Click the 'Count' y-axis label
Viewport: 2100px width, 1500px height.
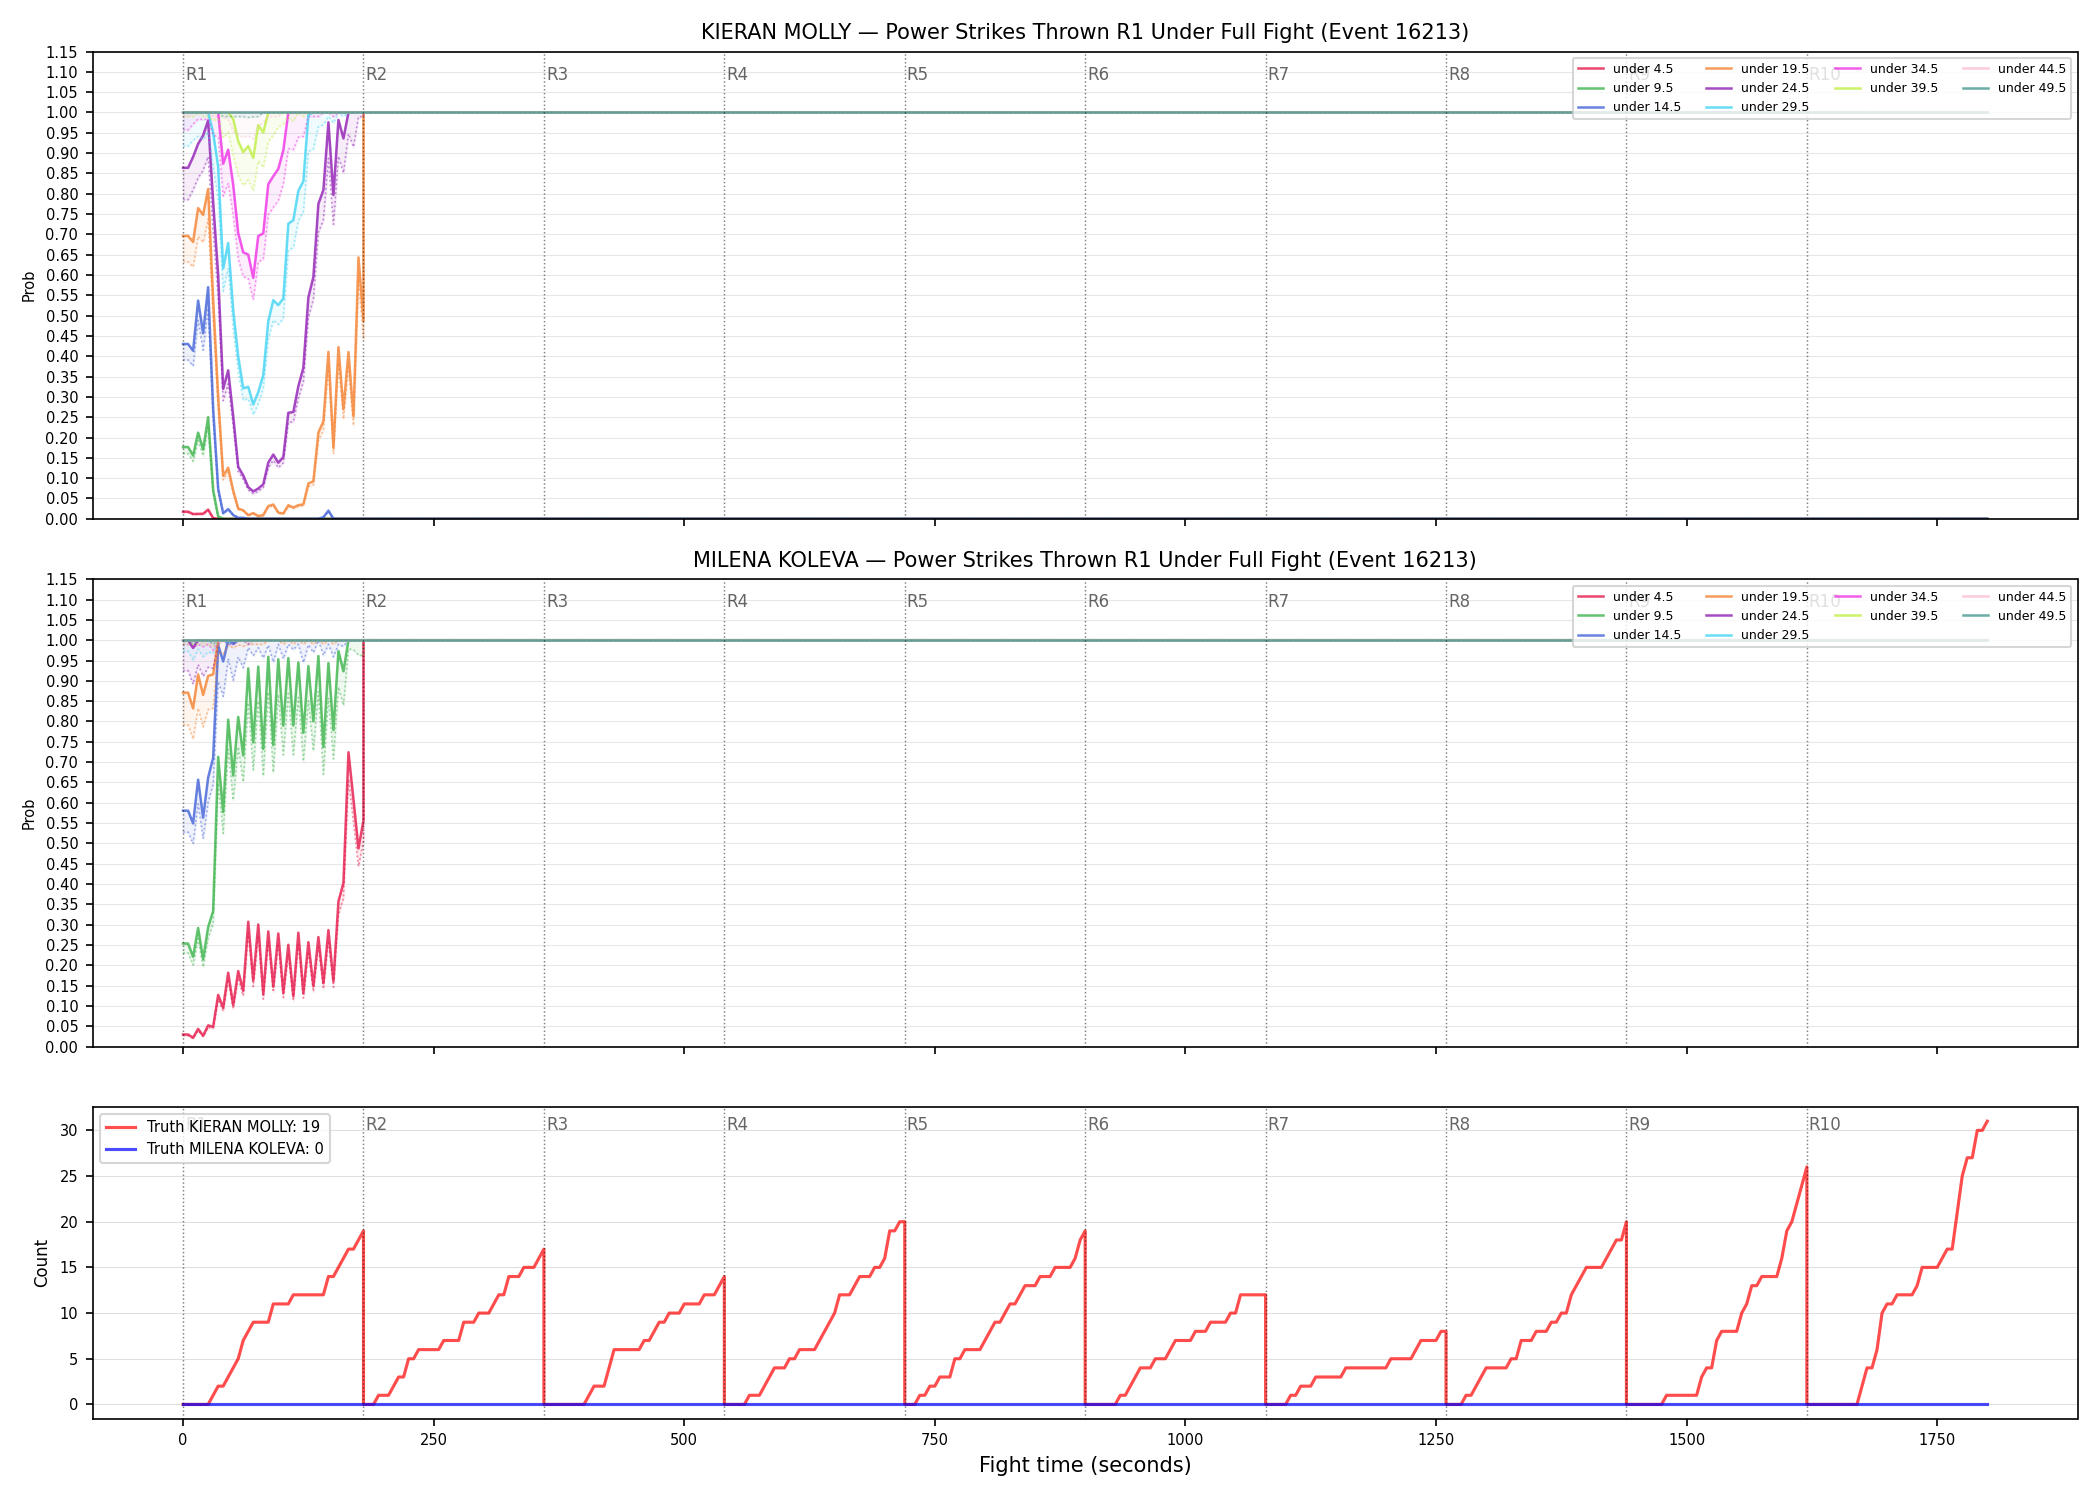tap(41, 1263)
